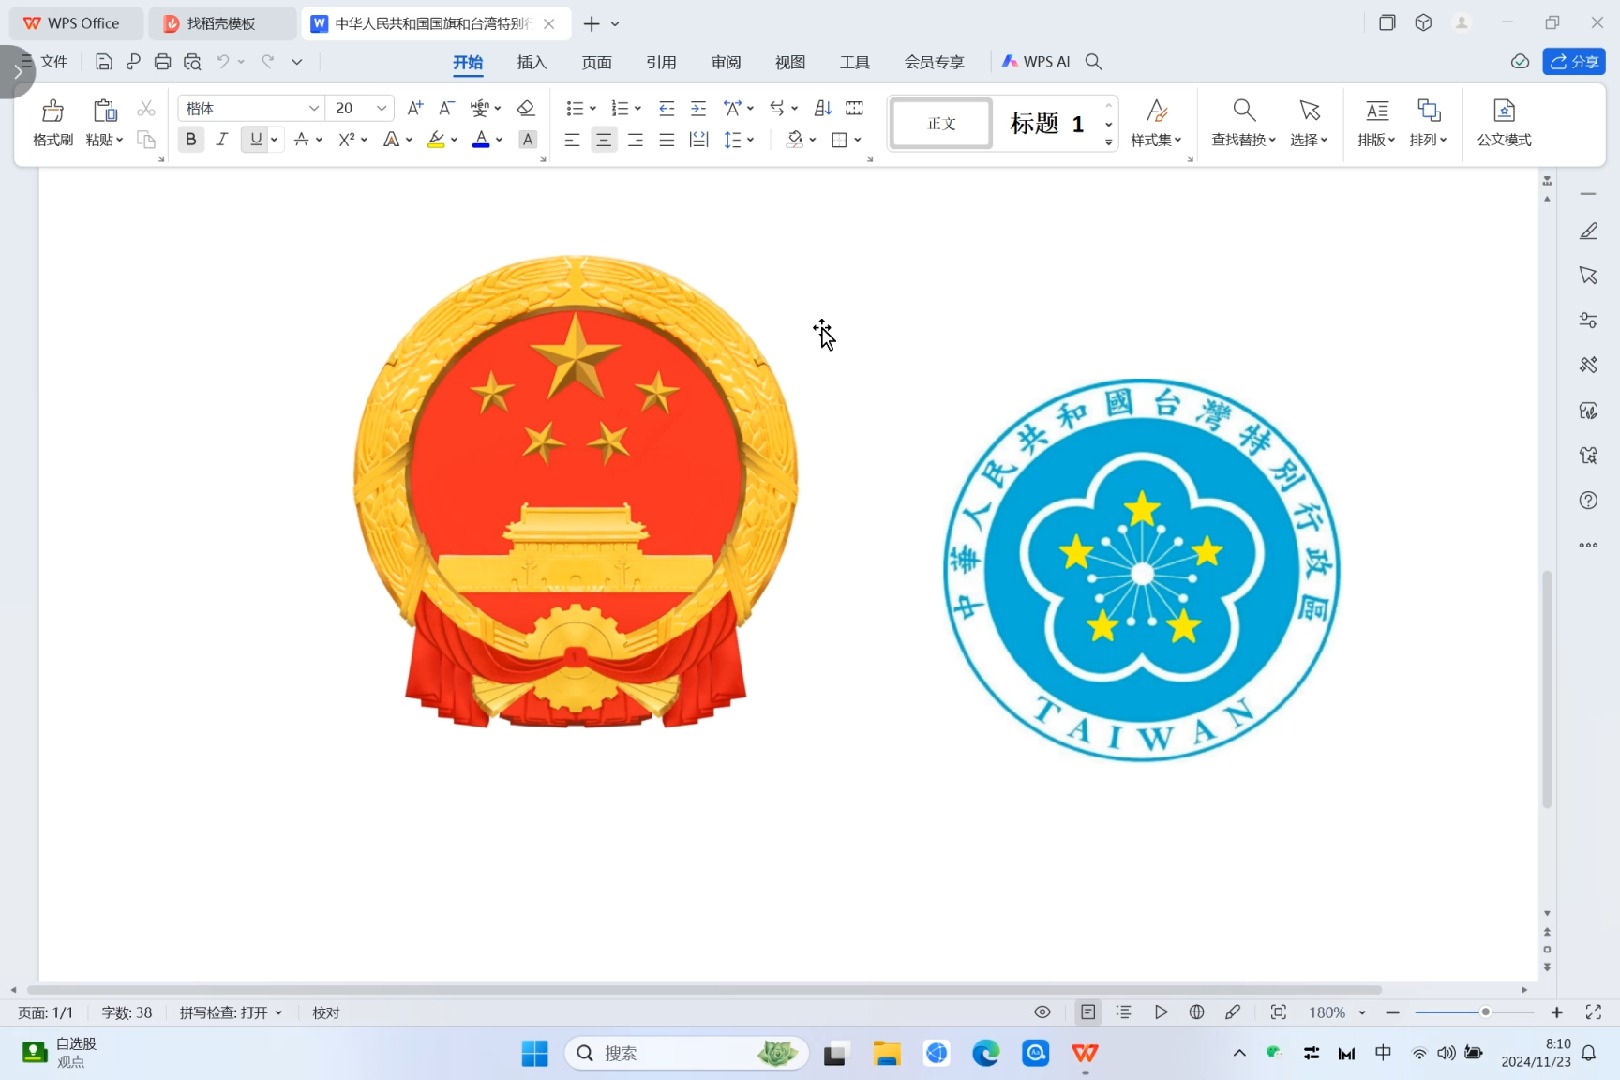The height and width of the screenshot is (1080, 1620).
Task: Apply the 标题 1 (Heading 1) style
Action: point(1047,123)
